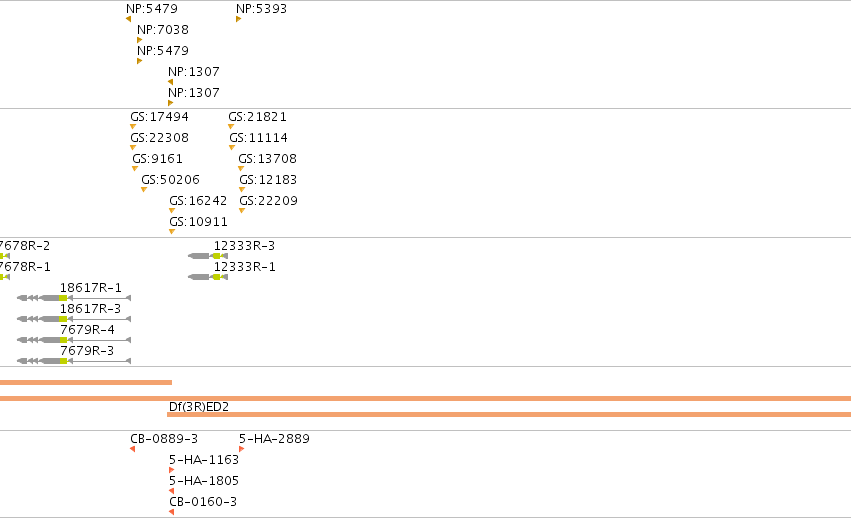The image size is (851, 518).
Task: Click the red arrow under 5-HA-2889
Action: click(x=242, y=449)
